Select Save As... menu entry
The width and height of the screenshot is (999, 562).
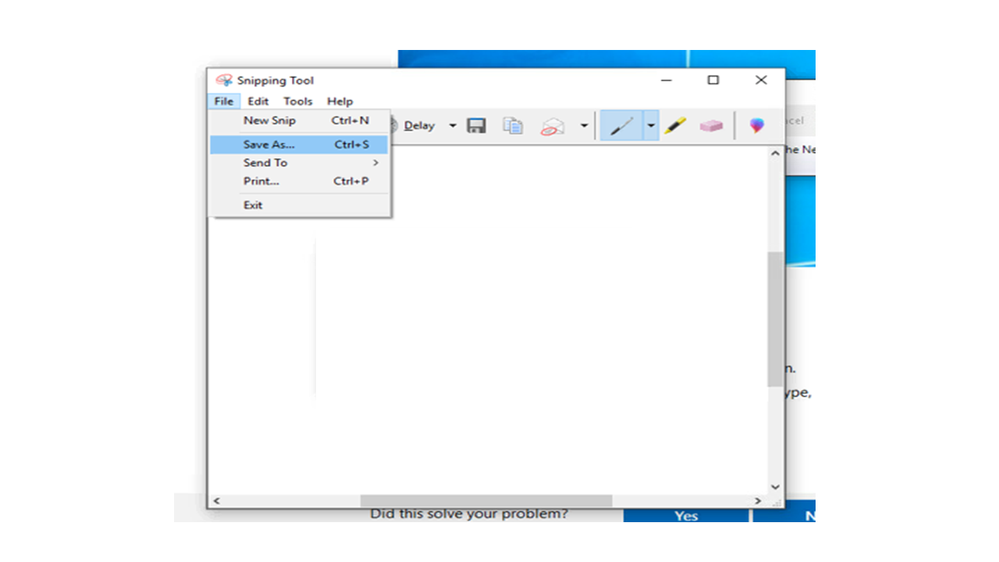pos(299,145)
